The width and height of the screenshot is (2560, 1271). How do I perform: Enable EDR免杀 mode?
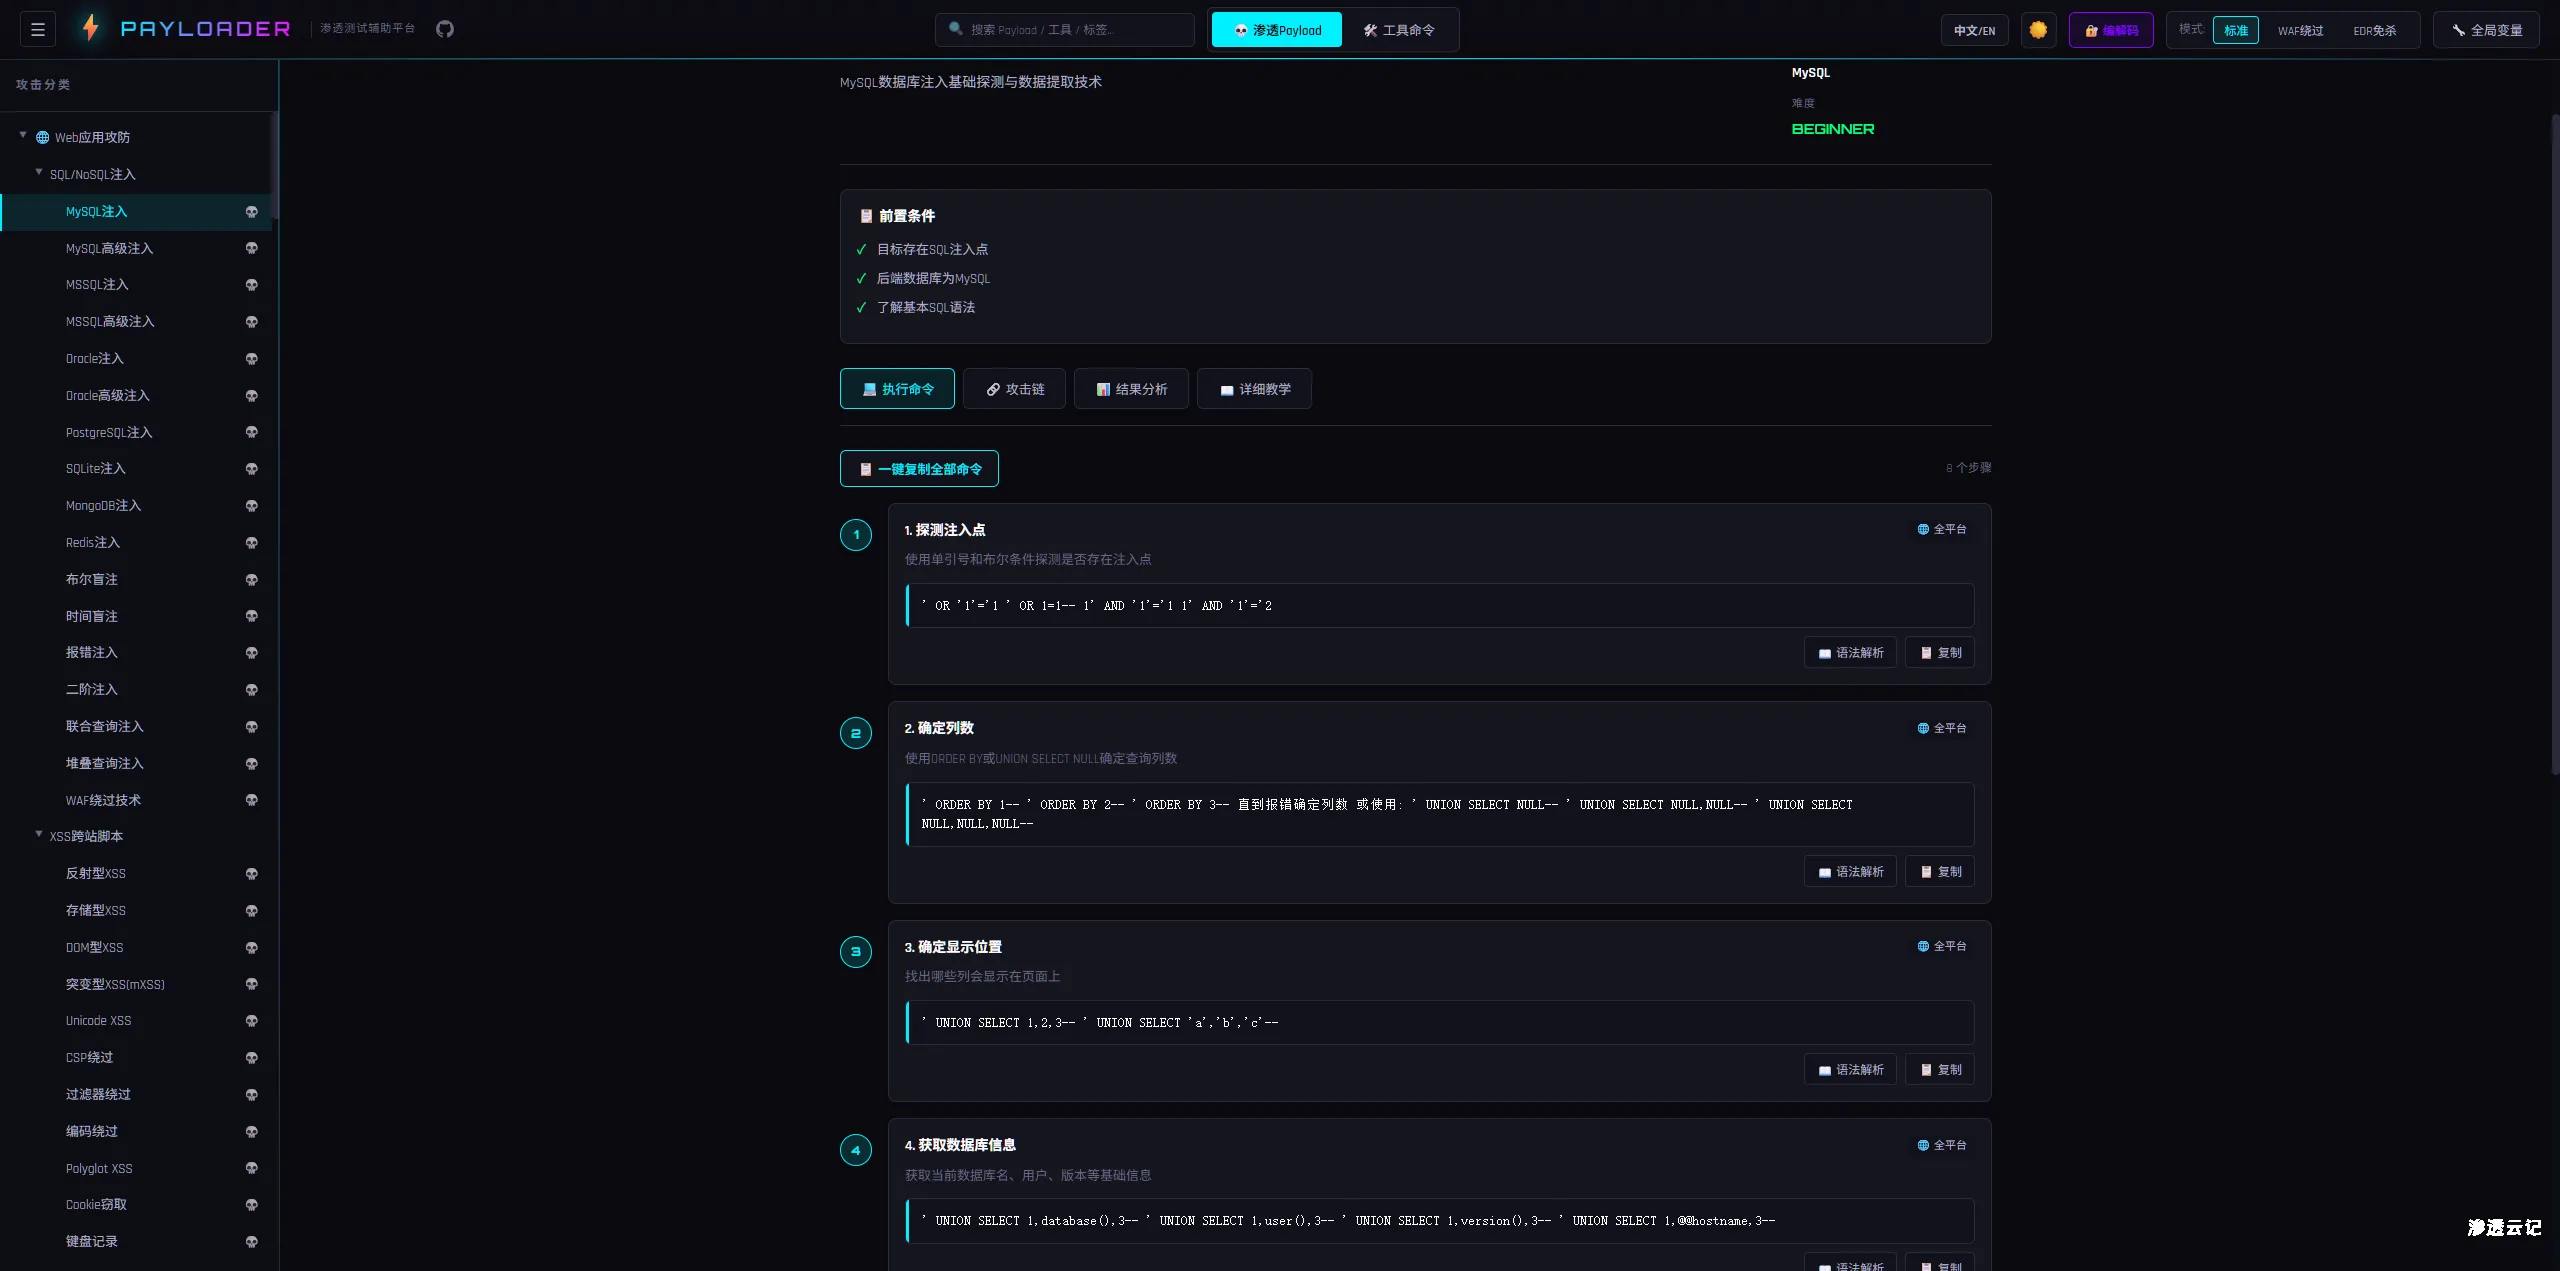tap(2375, 30)
